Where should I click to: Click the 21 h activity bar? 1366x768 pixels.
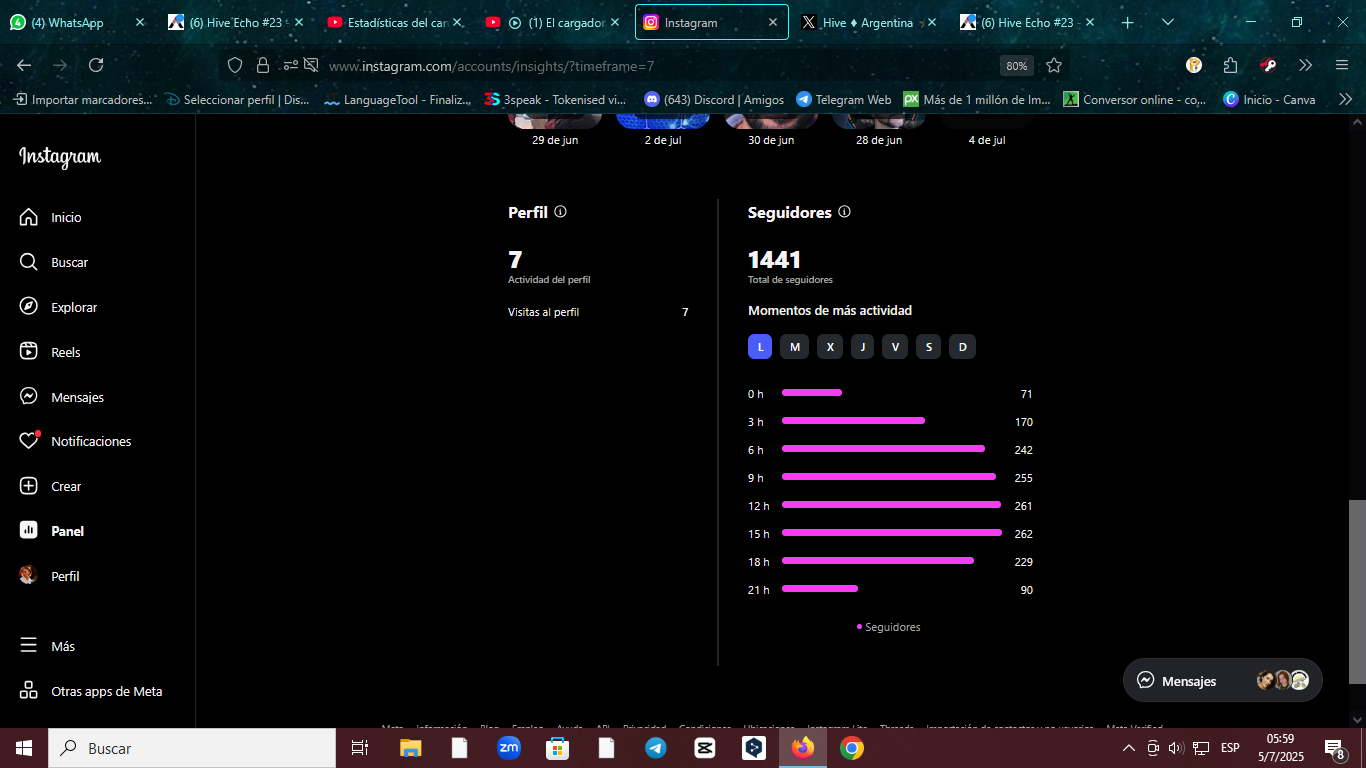click(x=820, y=589)
